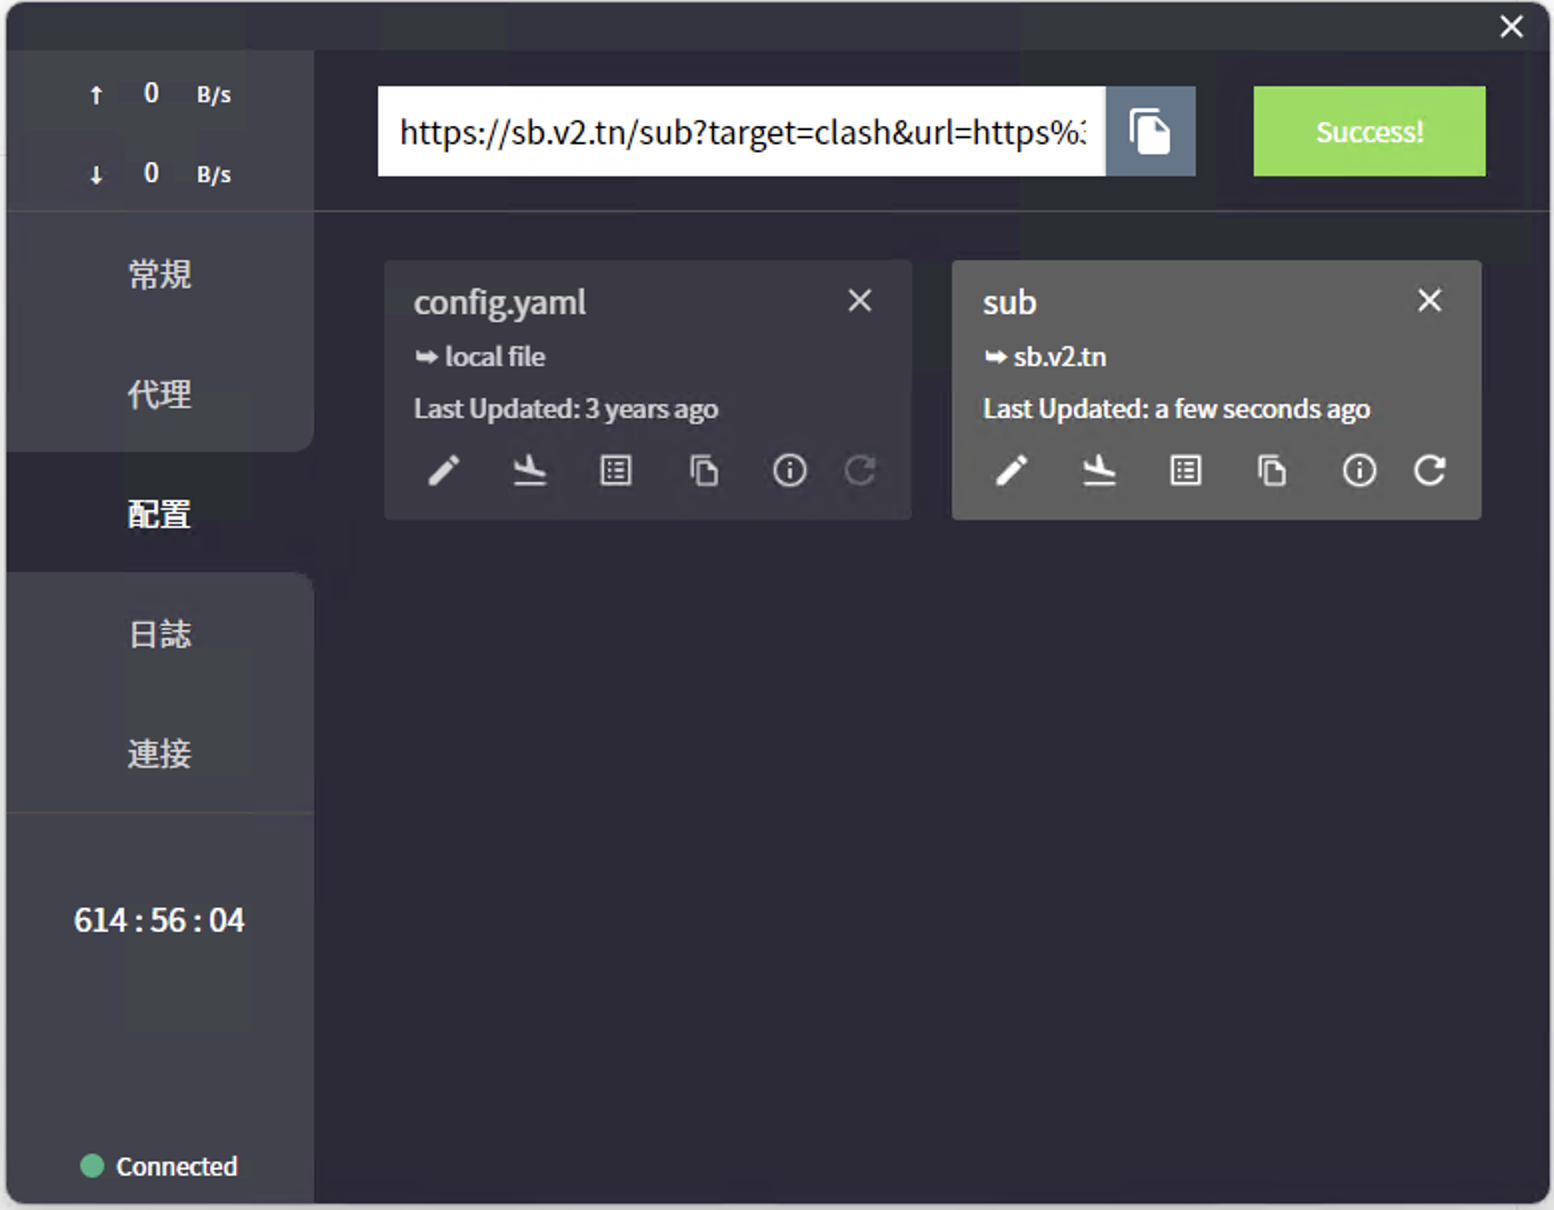1554x1210 pixels.
Task: Click into the subscription URL input field
Action: [740, 132]
